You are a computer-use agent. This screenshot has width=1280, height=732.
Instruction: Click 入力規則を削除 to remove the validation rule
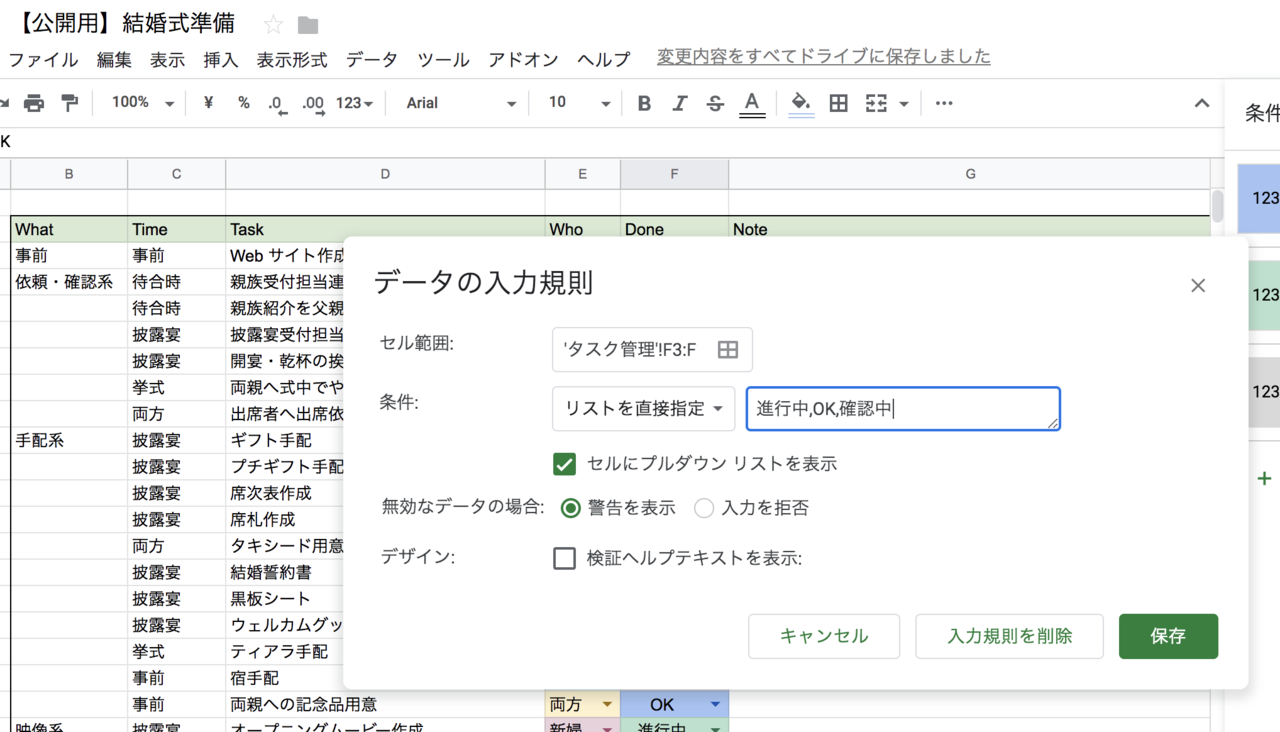(1009, 636)
